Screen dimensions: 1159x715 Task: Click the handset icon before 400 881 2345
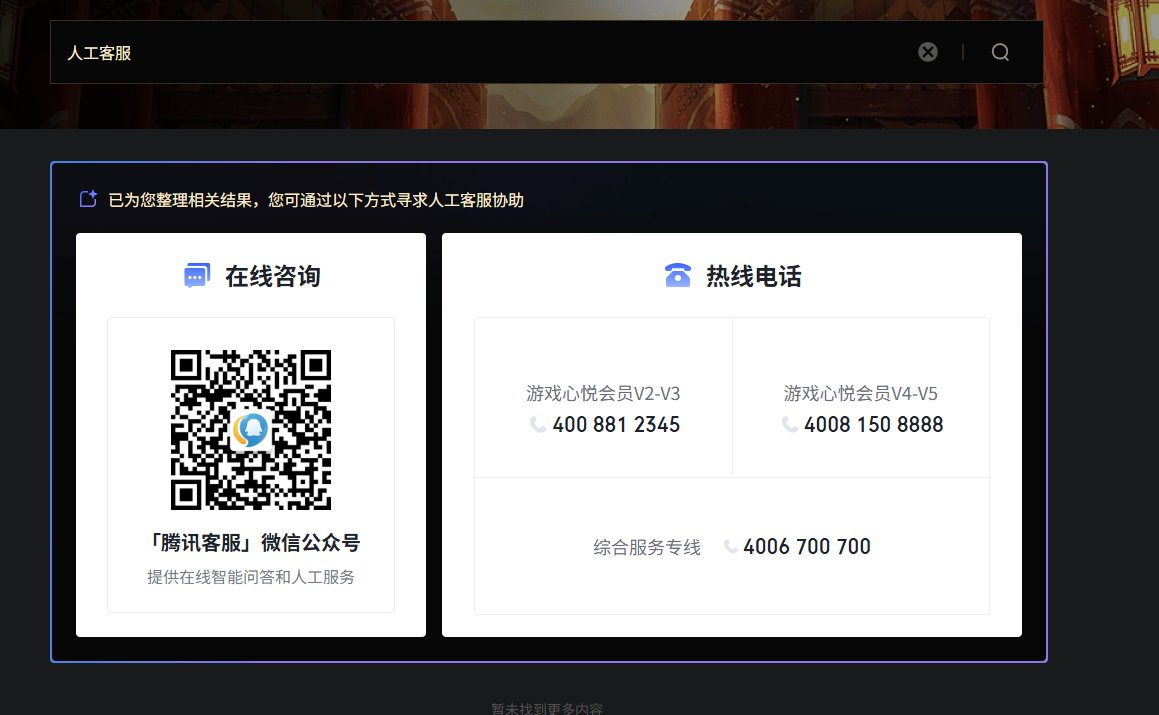click(x=538, y=425)
